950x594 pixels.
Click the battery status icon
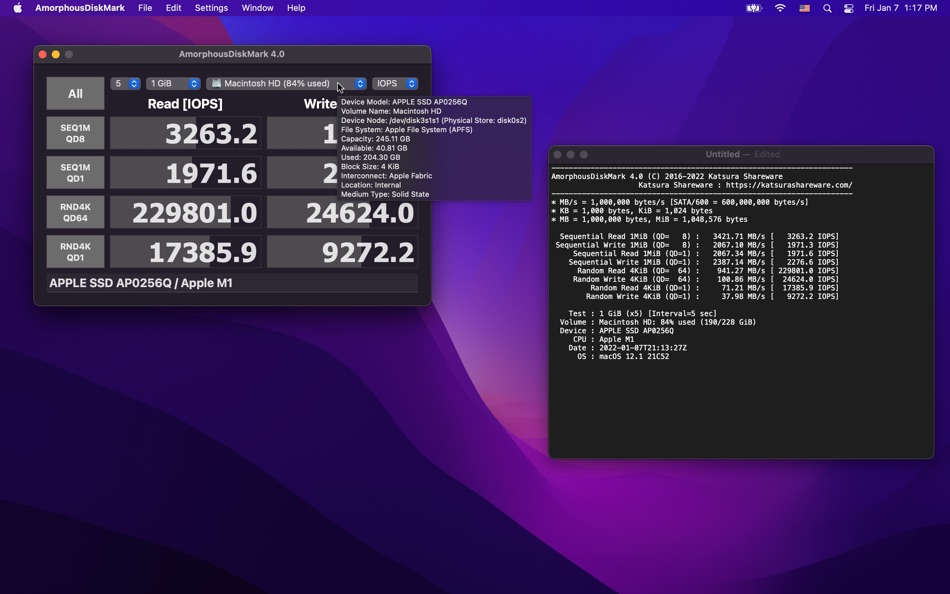754,8
